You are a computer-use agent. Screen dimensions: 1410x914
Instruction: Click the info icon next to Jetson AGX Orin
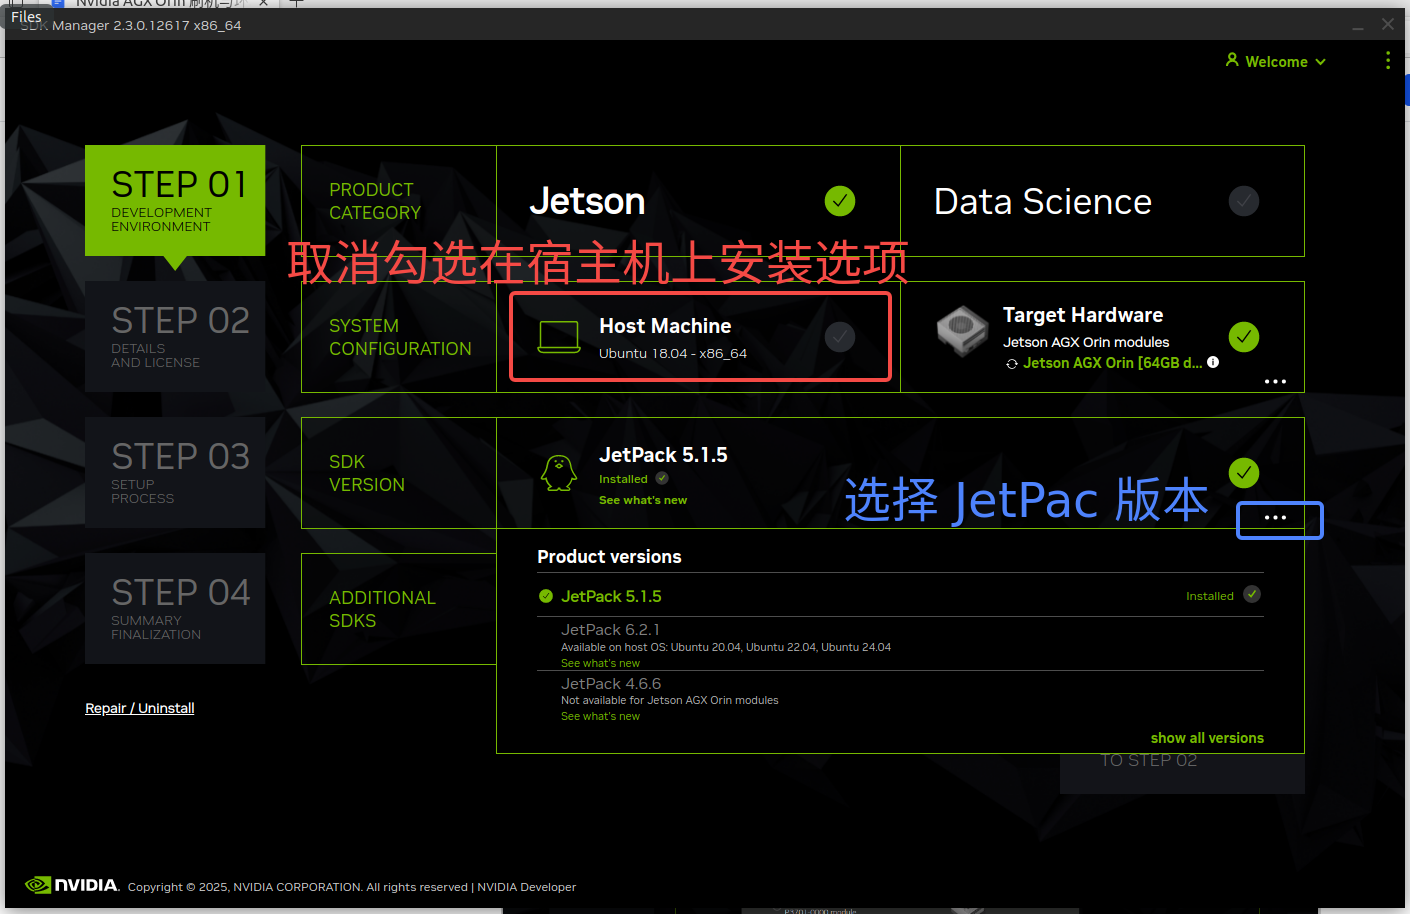tap(1213, 362)
